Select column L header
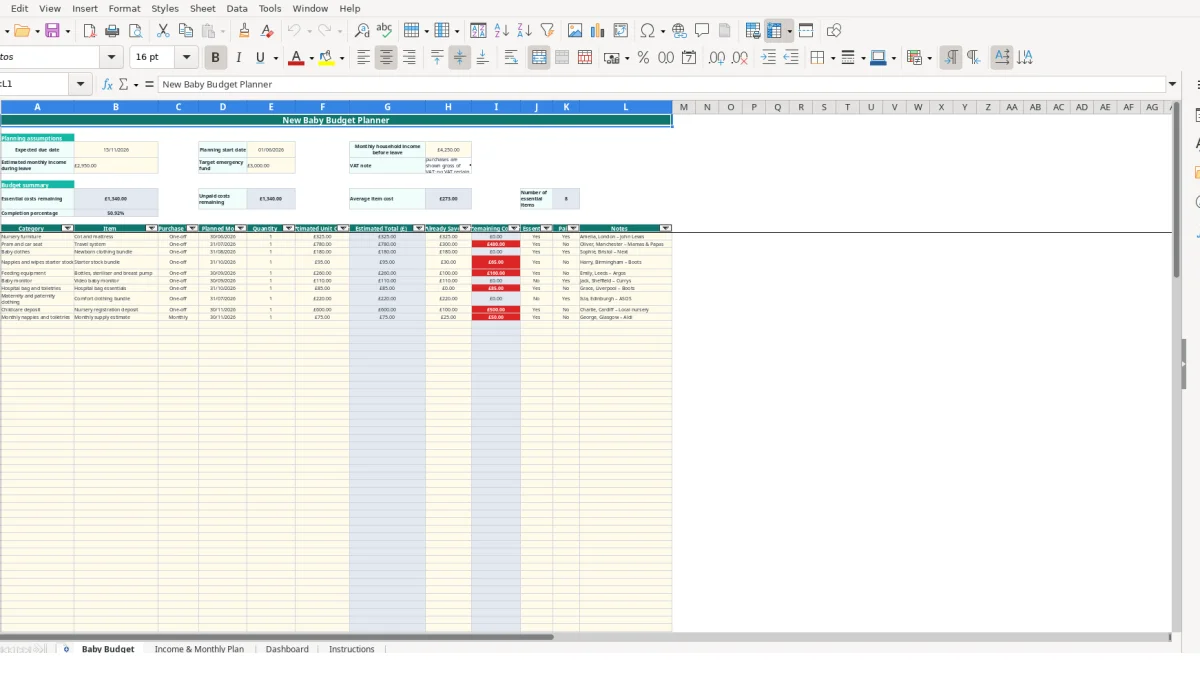 click(x=626, y=107)
